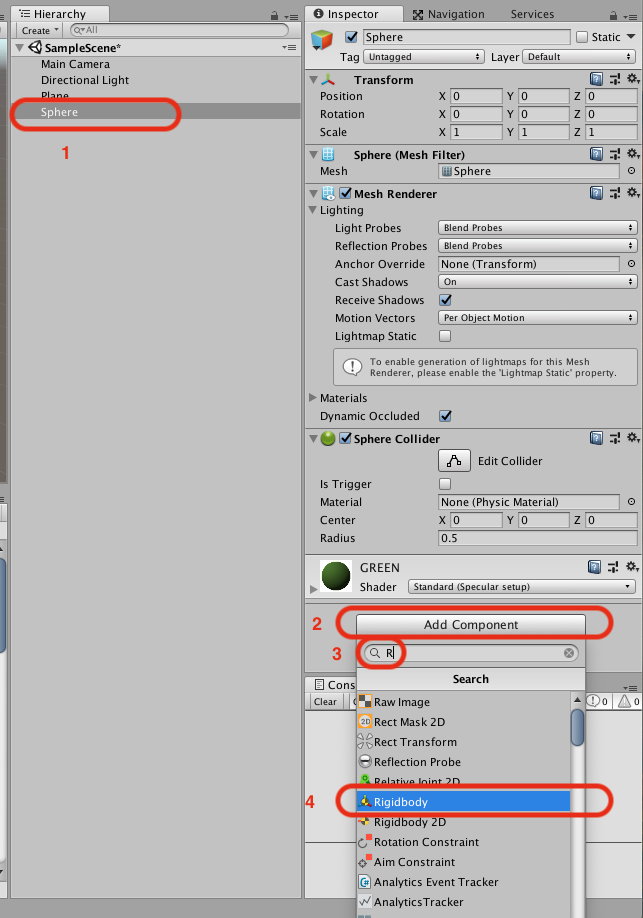Disable the Receive Shadows checkbox
The image size is (643, 918).
click(445, 300)
